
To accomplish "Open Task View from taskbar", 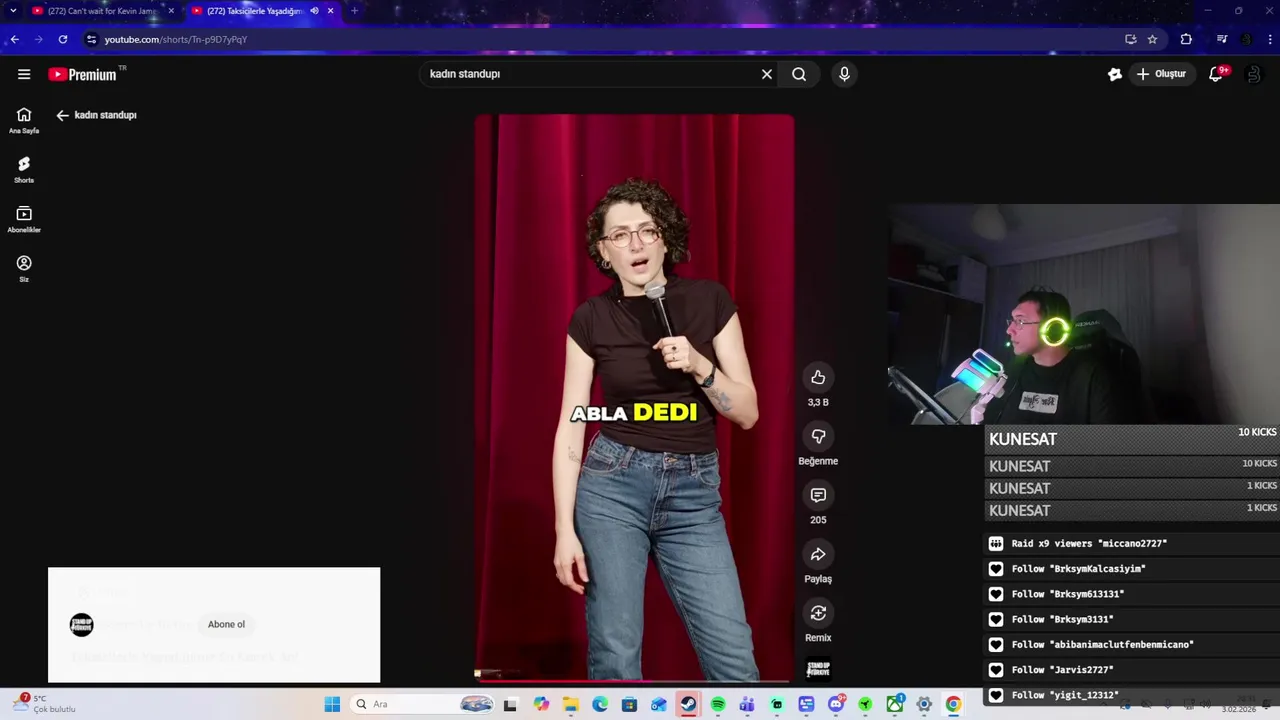I will coord(510,704).
